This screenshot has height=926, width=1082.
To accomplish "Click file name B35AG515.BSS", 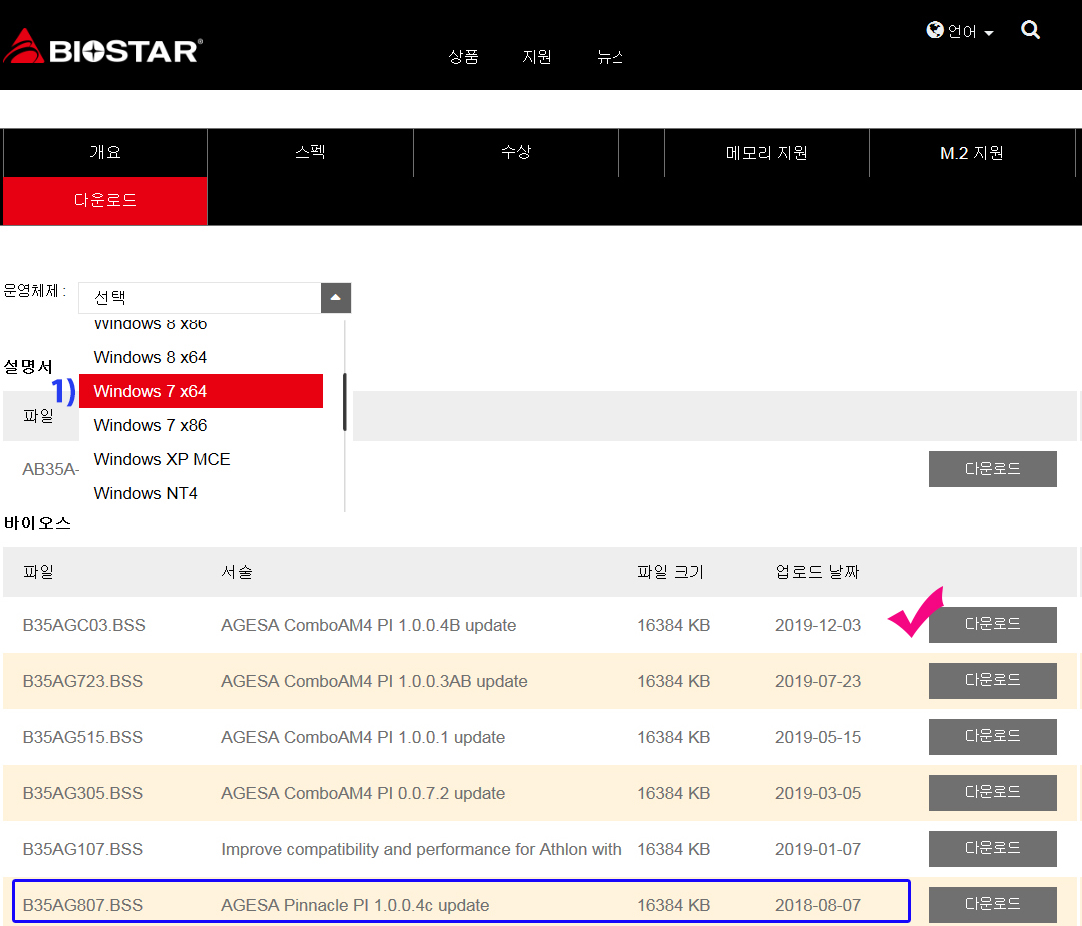I will (83, 737).
